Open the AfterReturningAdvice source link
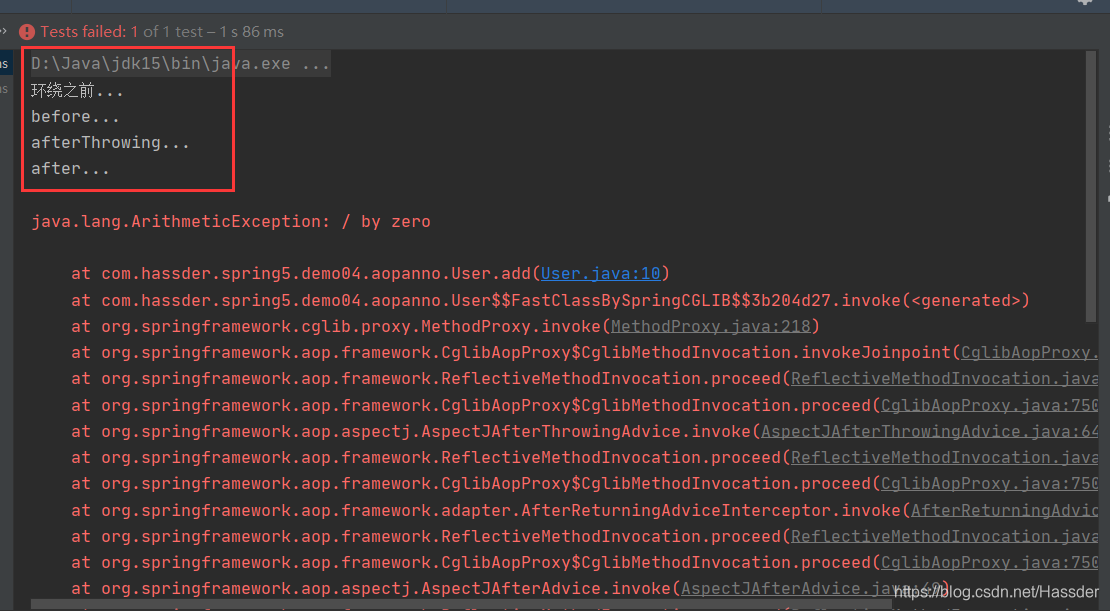Image resolution: width=1110 pixels, height=611 pixels. point(1005,510)
